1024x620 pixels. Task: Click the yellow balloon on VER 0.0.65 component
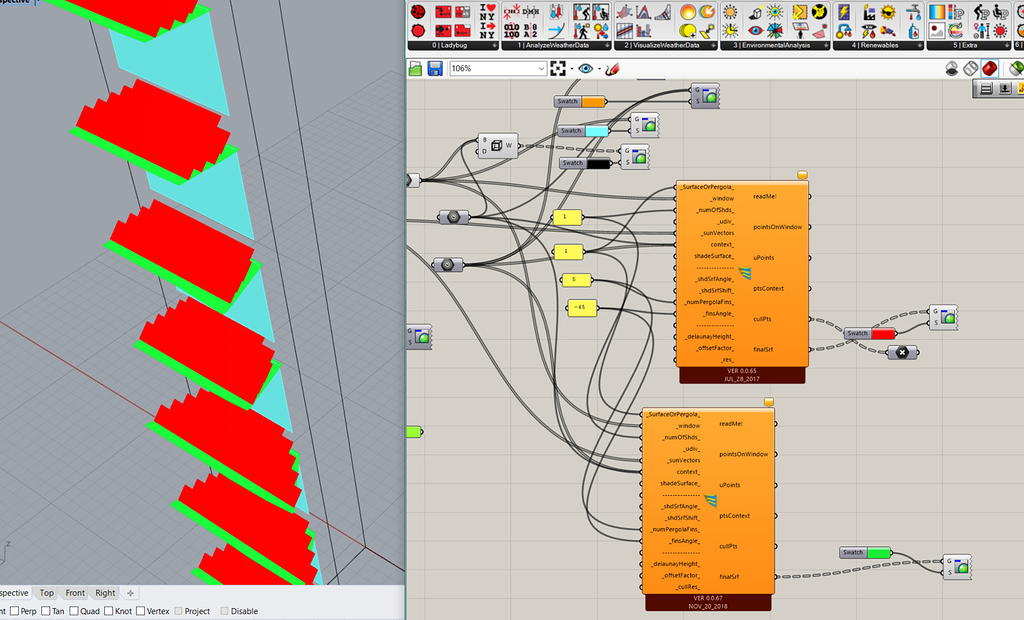802,175
